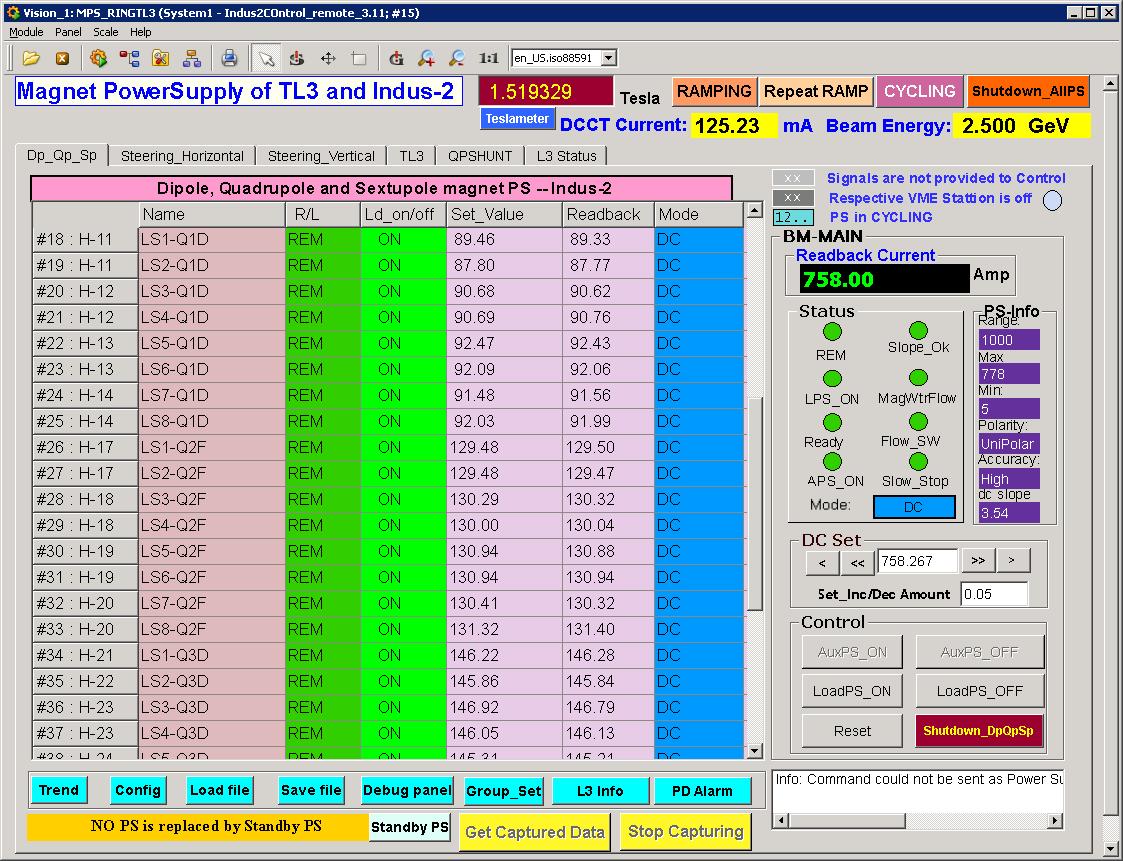Click the CYCLING button
Viewport: 1123px width, 861px height.
[x=920, y=92]
